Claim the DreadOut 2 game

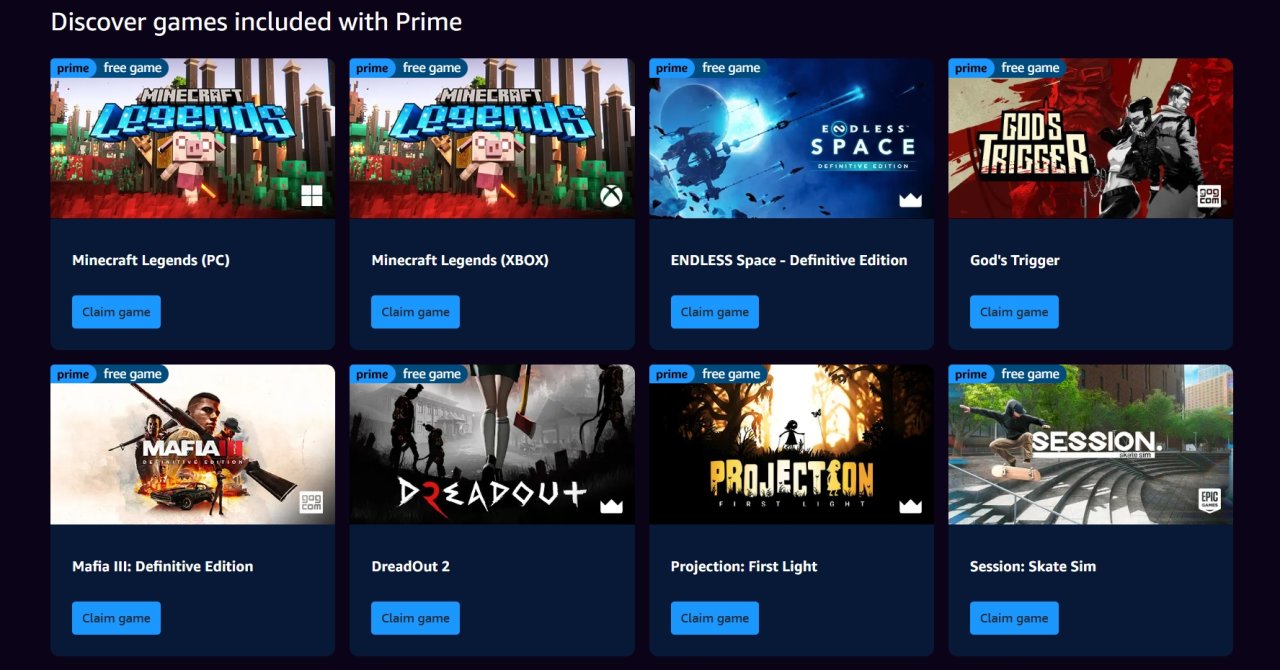click(415, 618)
